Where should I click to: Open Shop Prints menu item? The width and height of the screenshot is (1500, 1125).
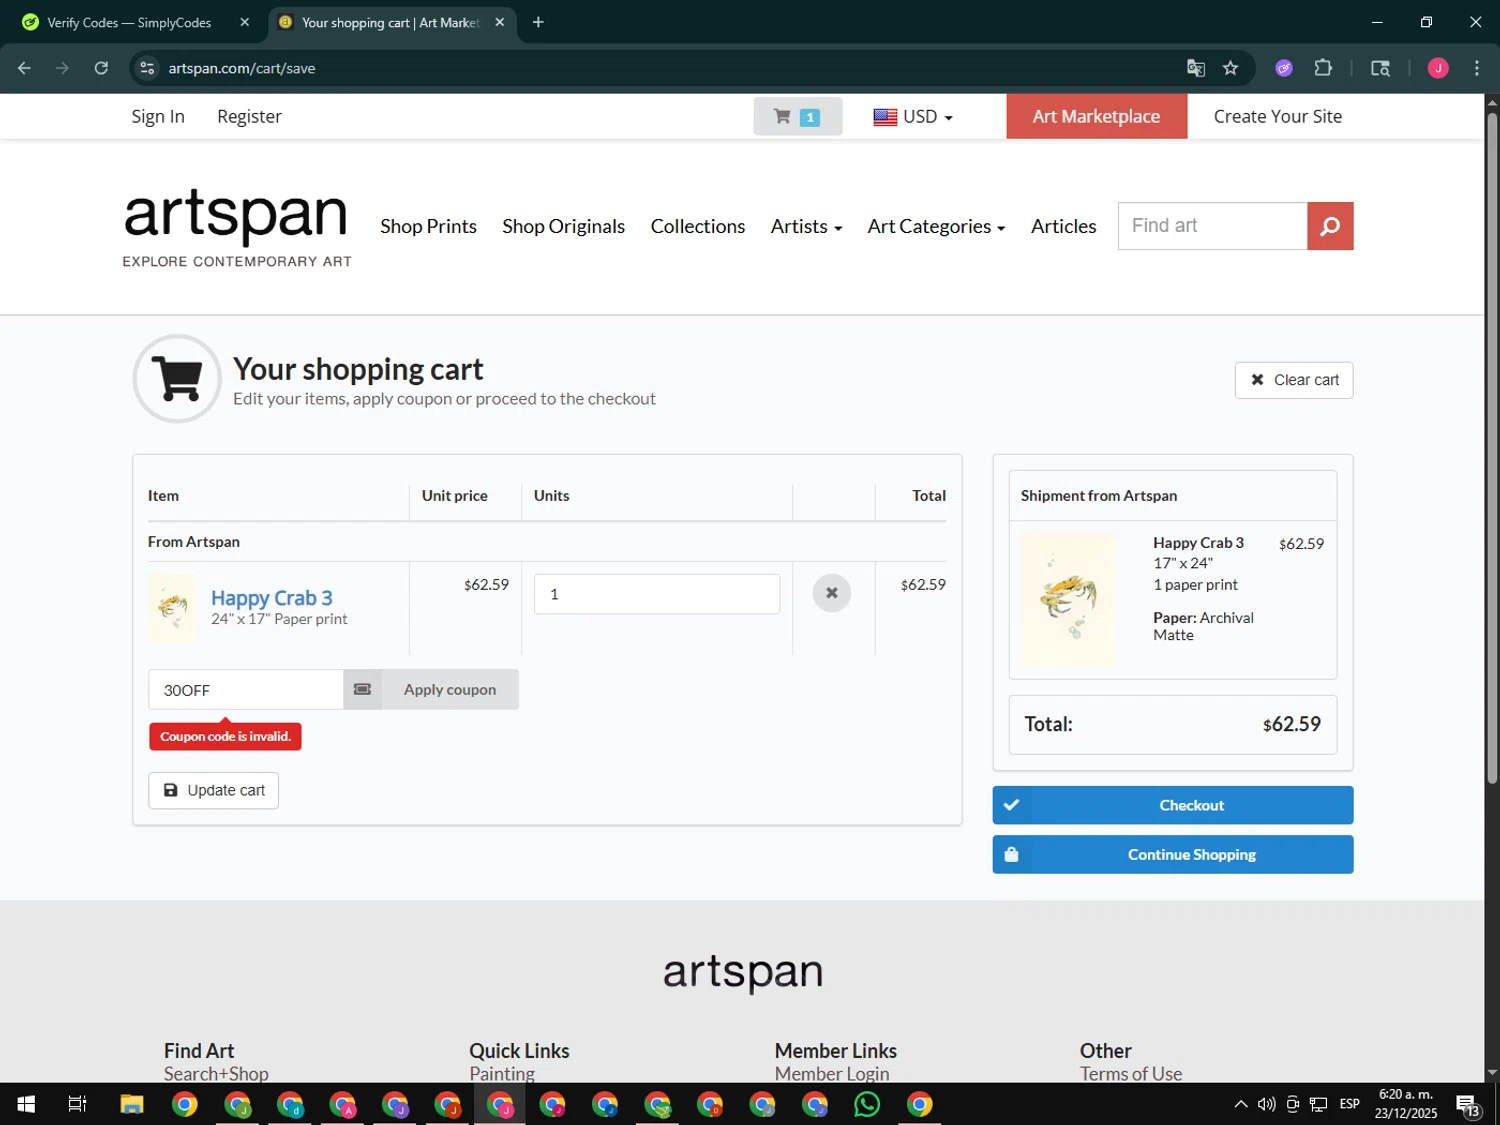(x=428, y=226)
